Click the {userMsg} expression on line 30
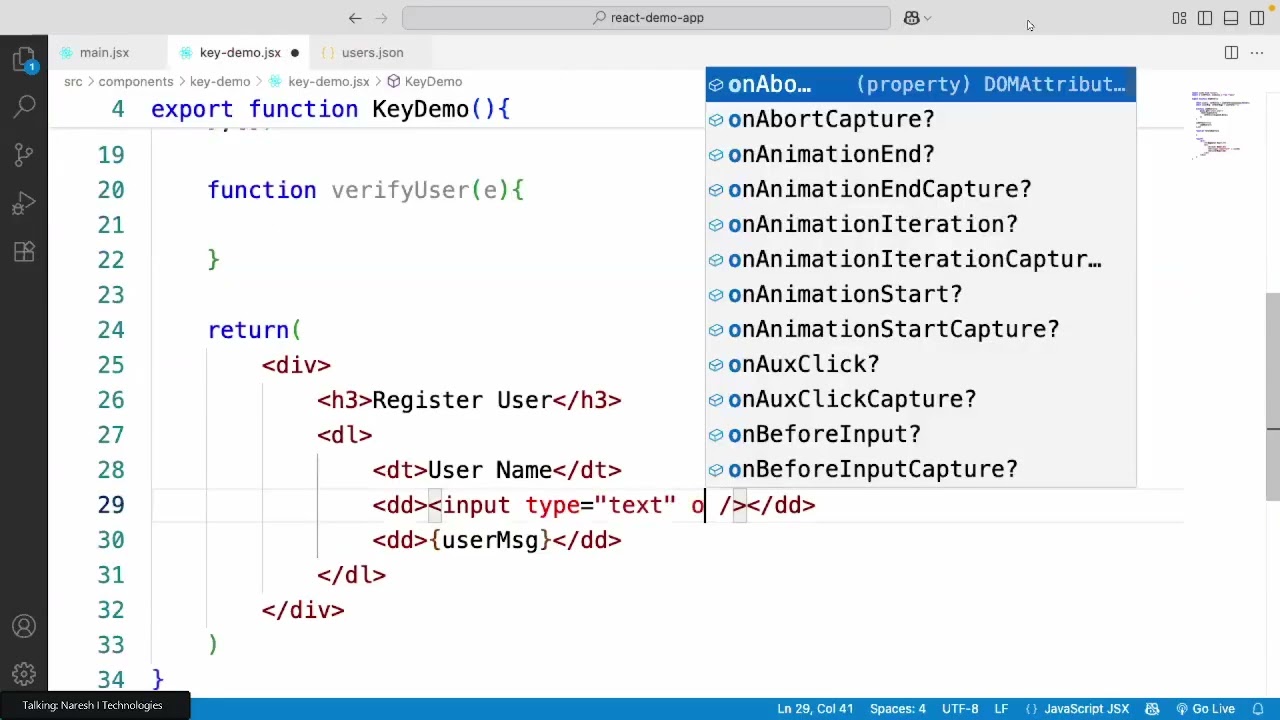The image size is (1280, 720). point(490,540)
